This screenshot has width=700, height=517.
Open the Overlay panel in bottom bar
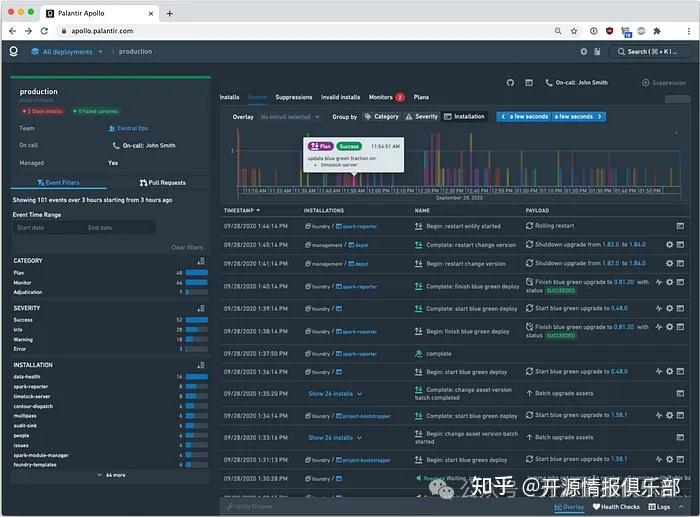(x=569, y=507)
